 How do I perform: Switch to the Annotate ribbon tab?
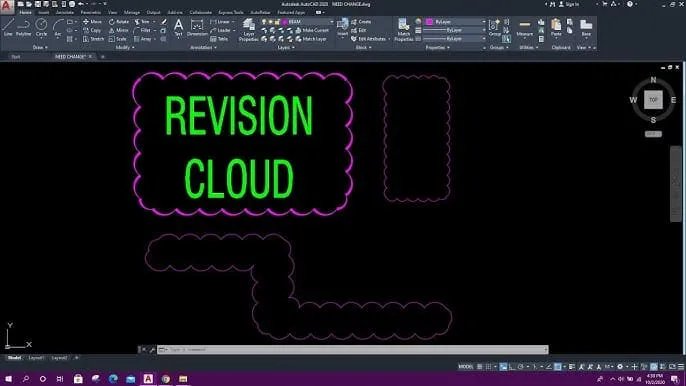(x=65, y=12)
